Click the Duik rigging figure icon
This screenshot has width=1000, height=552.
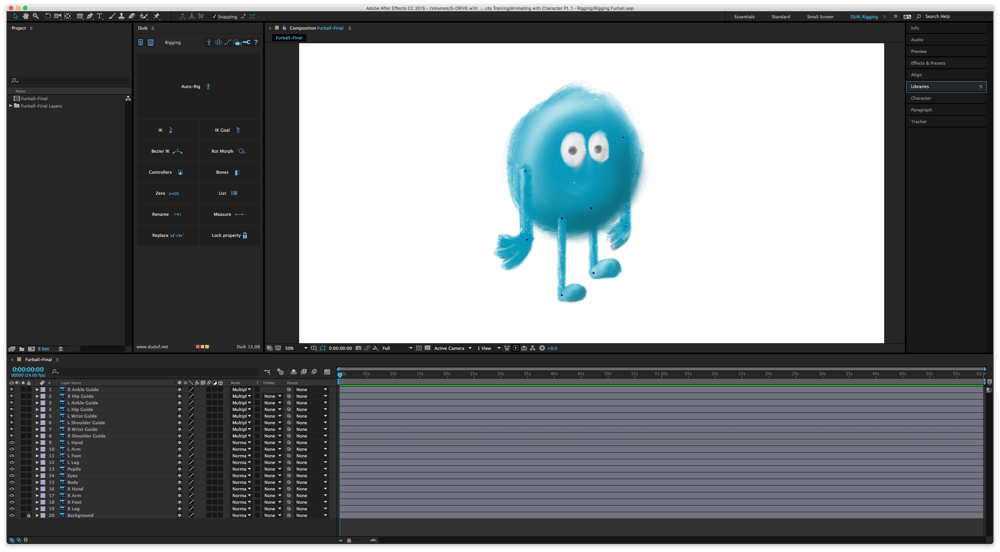coord(209,42)
